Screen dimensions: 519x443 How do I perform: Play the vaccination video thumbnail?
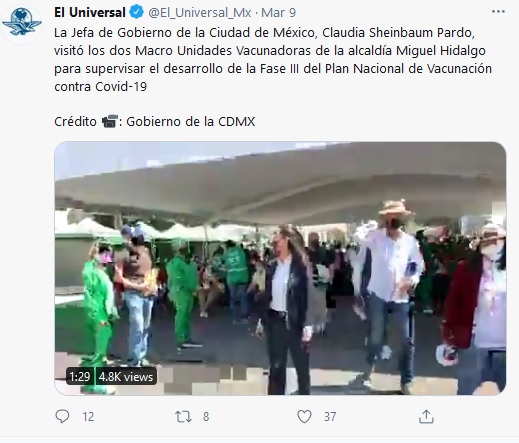click(x=280, y=268)
